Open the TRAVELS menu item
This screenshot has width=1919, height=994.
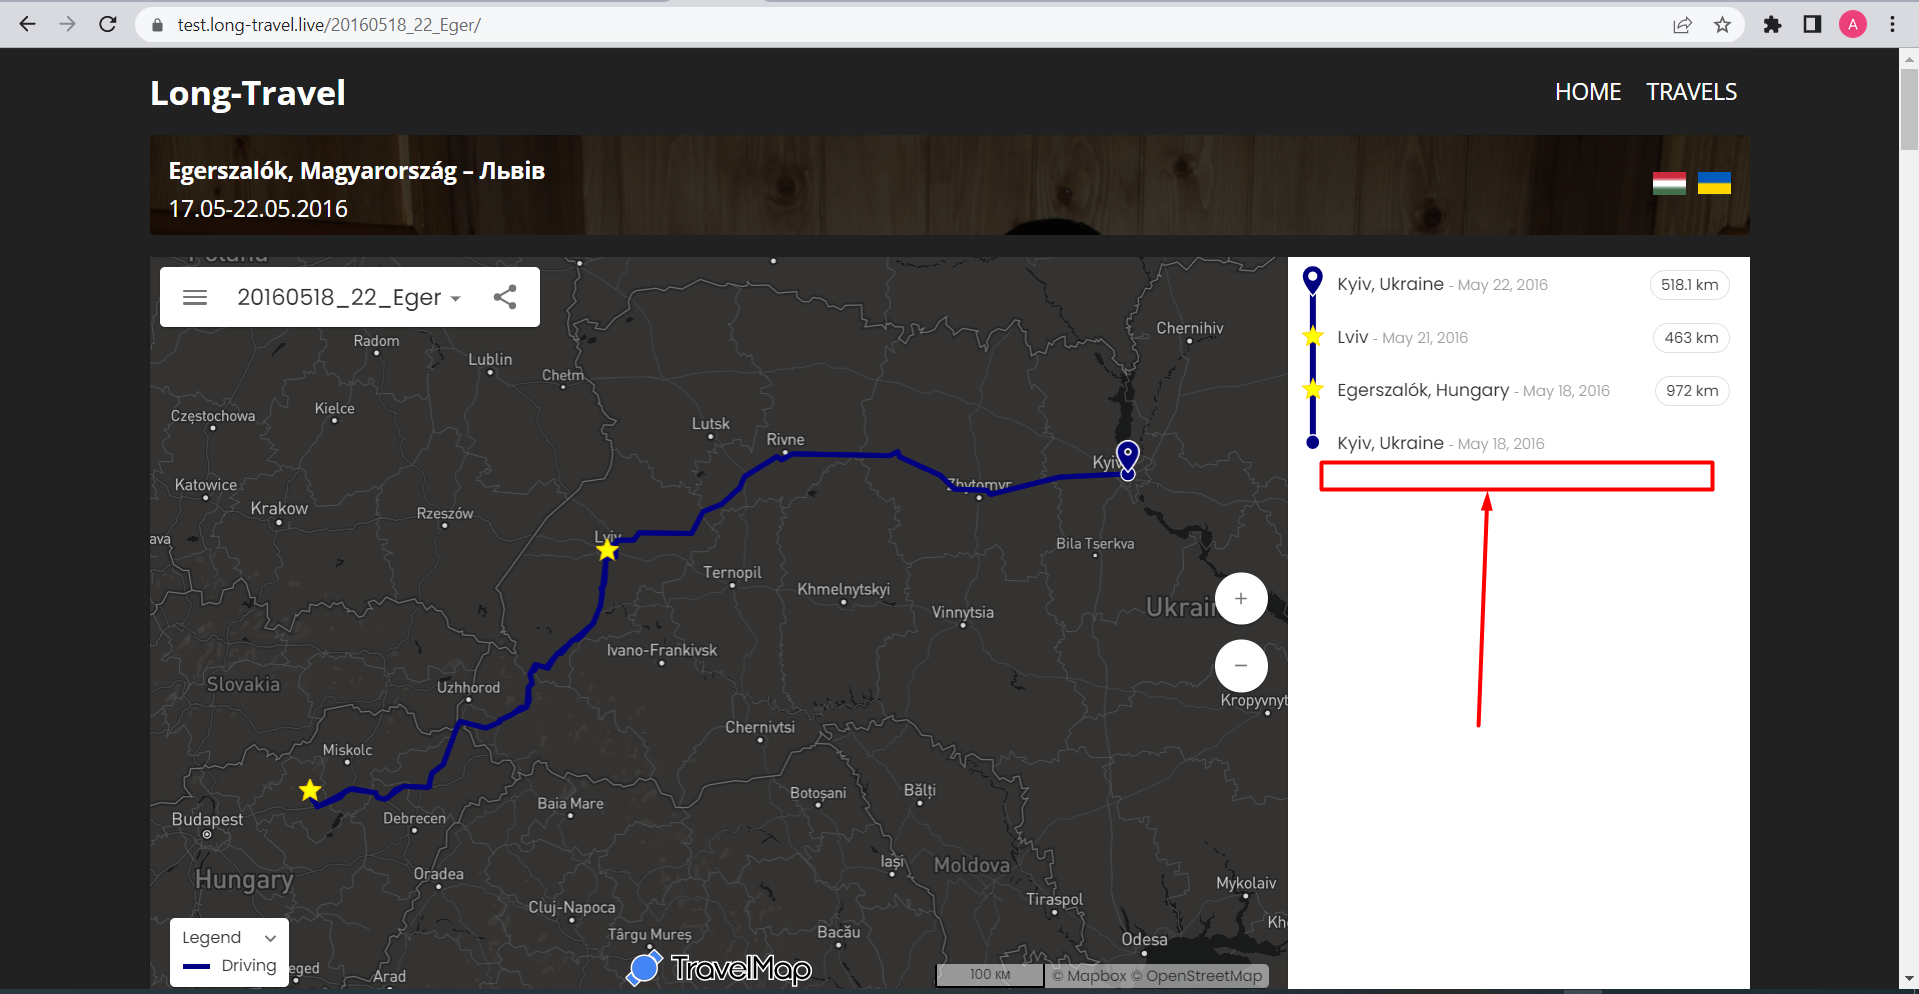[1690, 91]
